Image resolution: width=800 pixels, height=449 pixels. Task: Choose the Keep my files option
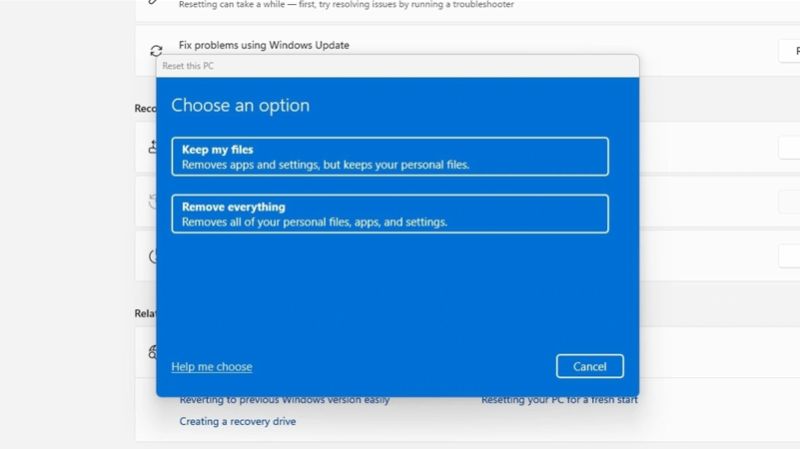390,157
